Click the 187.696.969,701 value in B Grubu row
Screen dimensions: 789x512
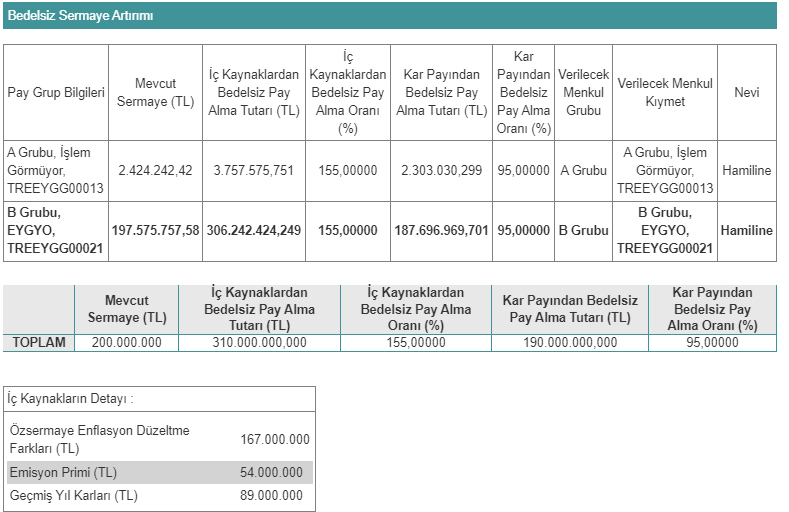(441, 231)
